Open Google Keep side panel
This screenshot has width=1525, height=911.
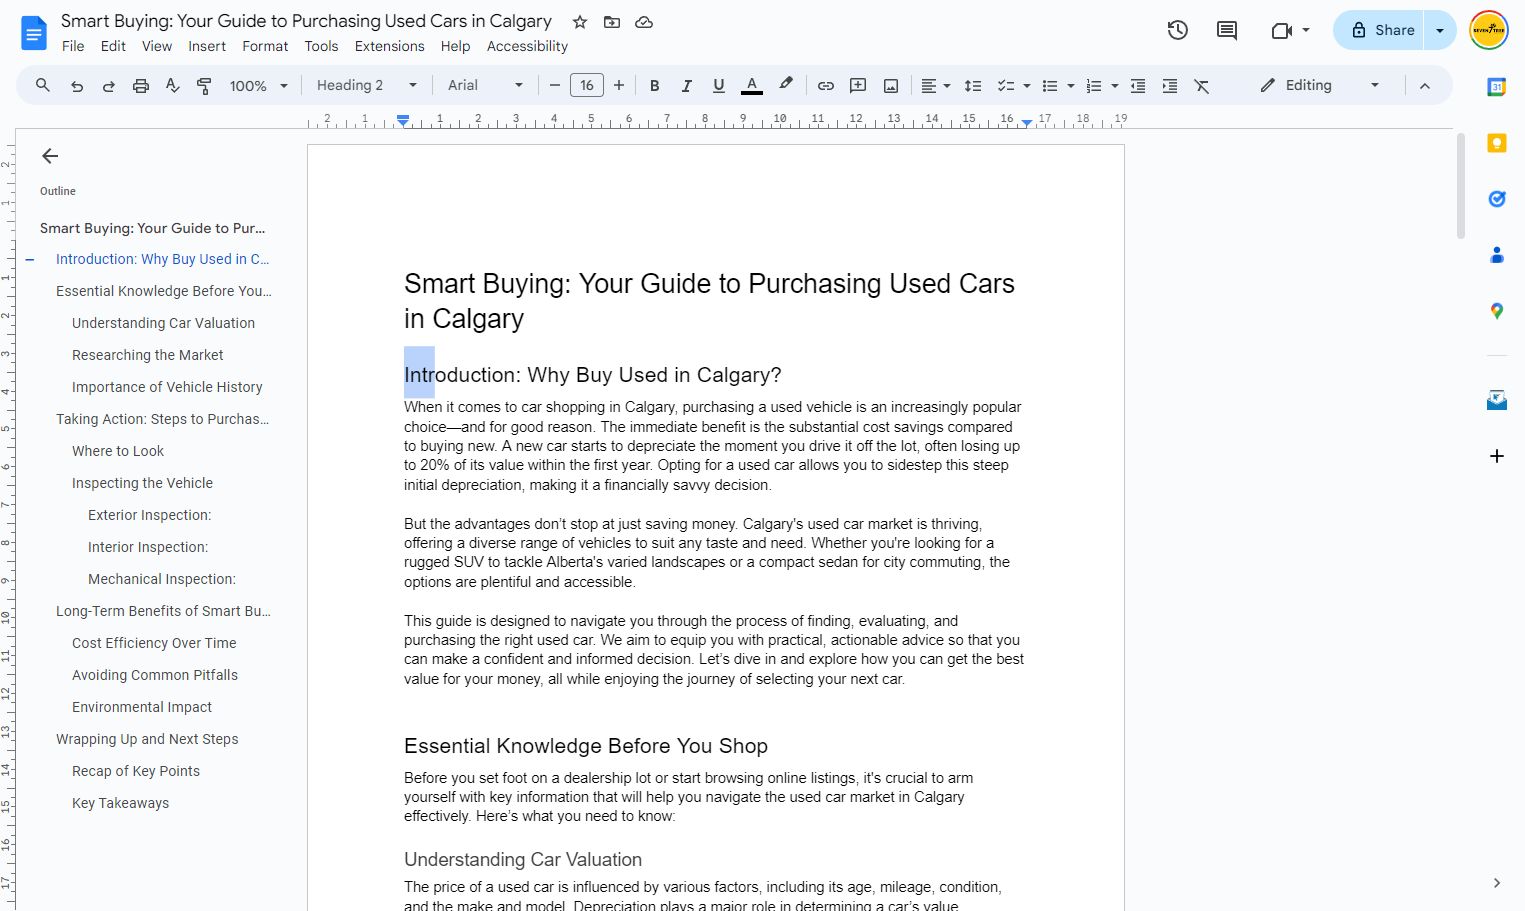[1497, 143]
